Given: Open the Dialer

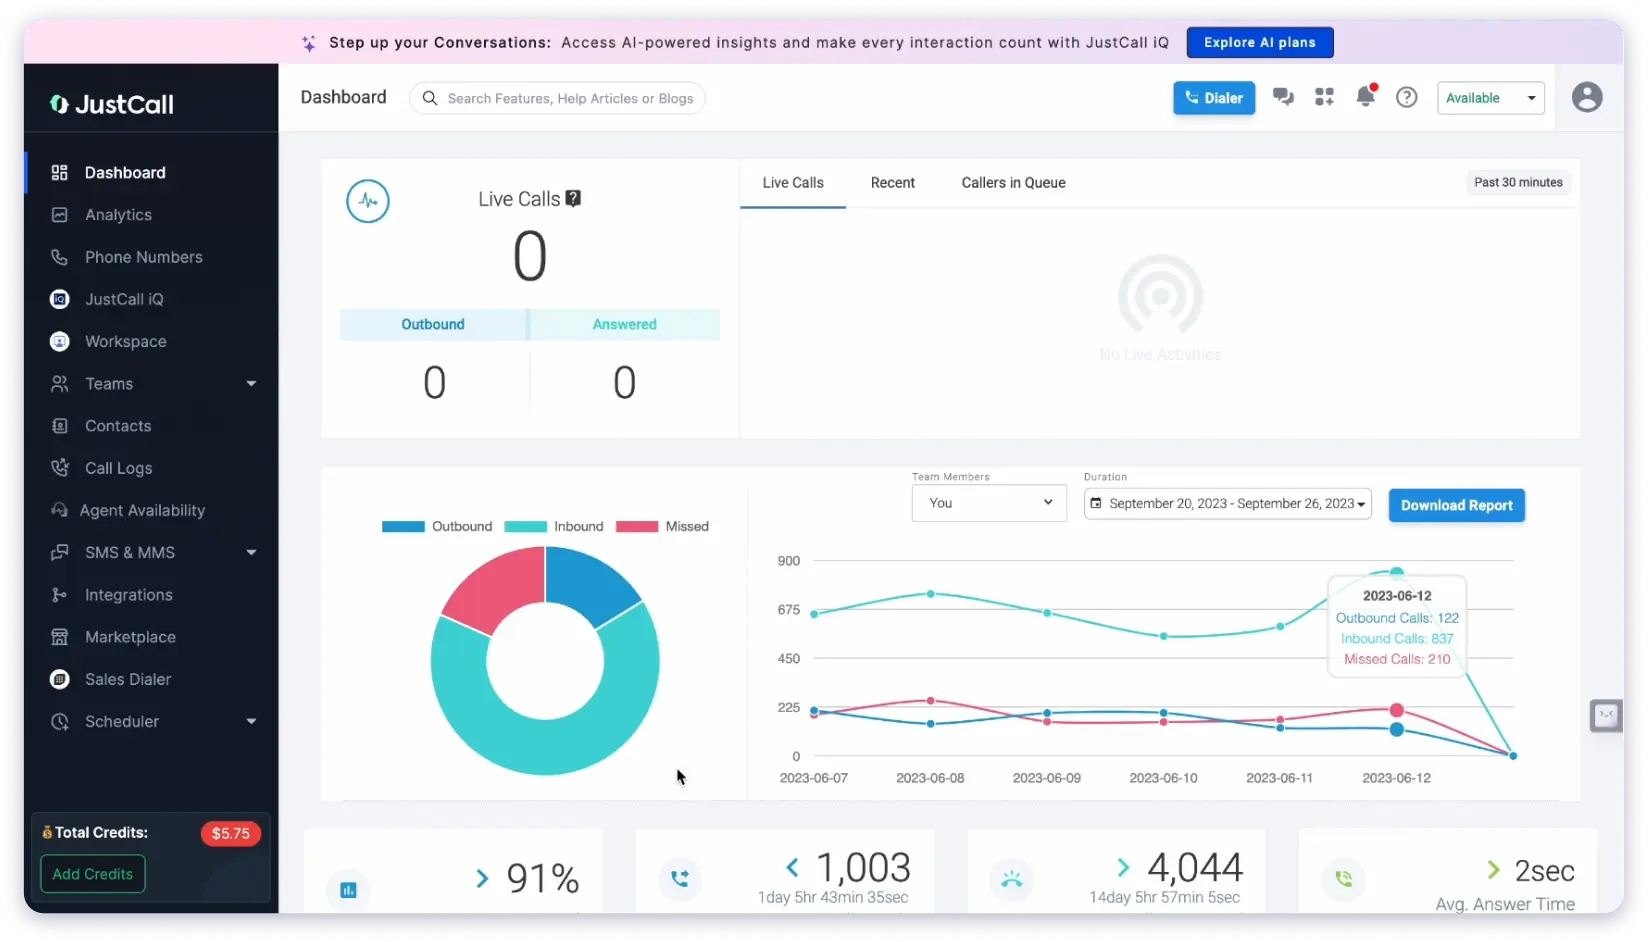Looking at the screenshot, I should click(x=1213, y=97).
